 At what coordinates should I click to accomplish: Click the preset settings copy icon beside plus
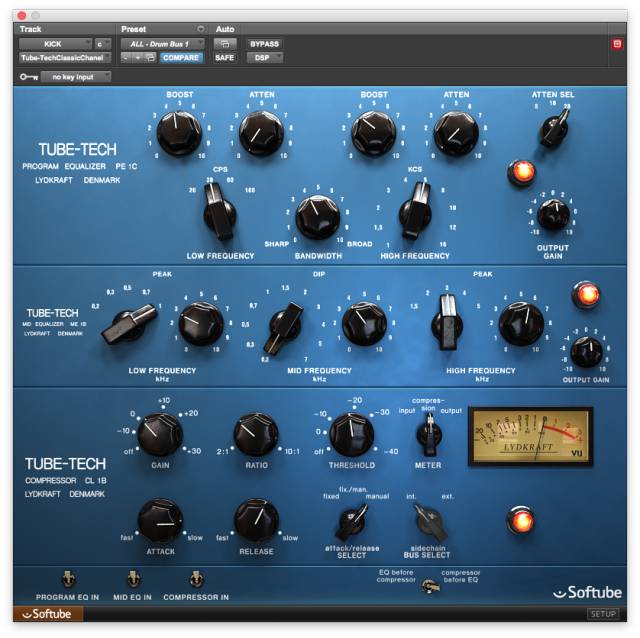coord(150,58)
